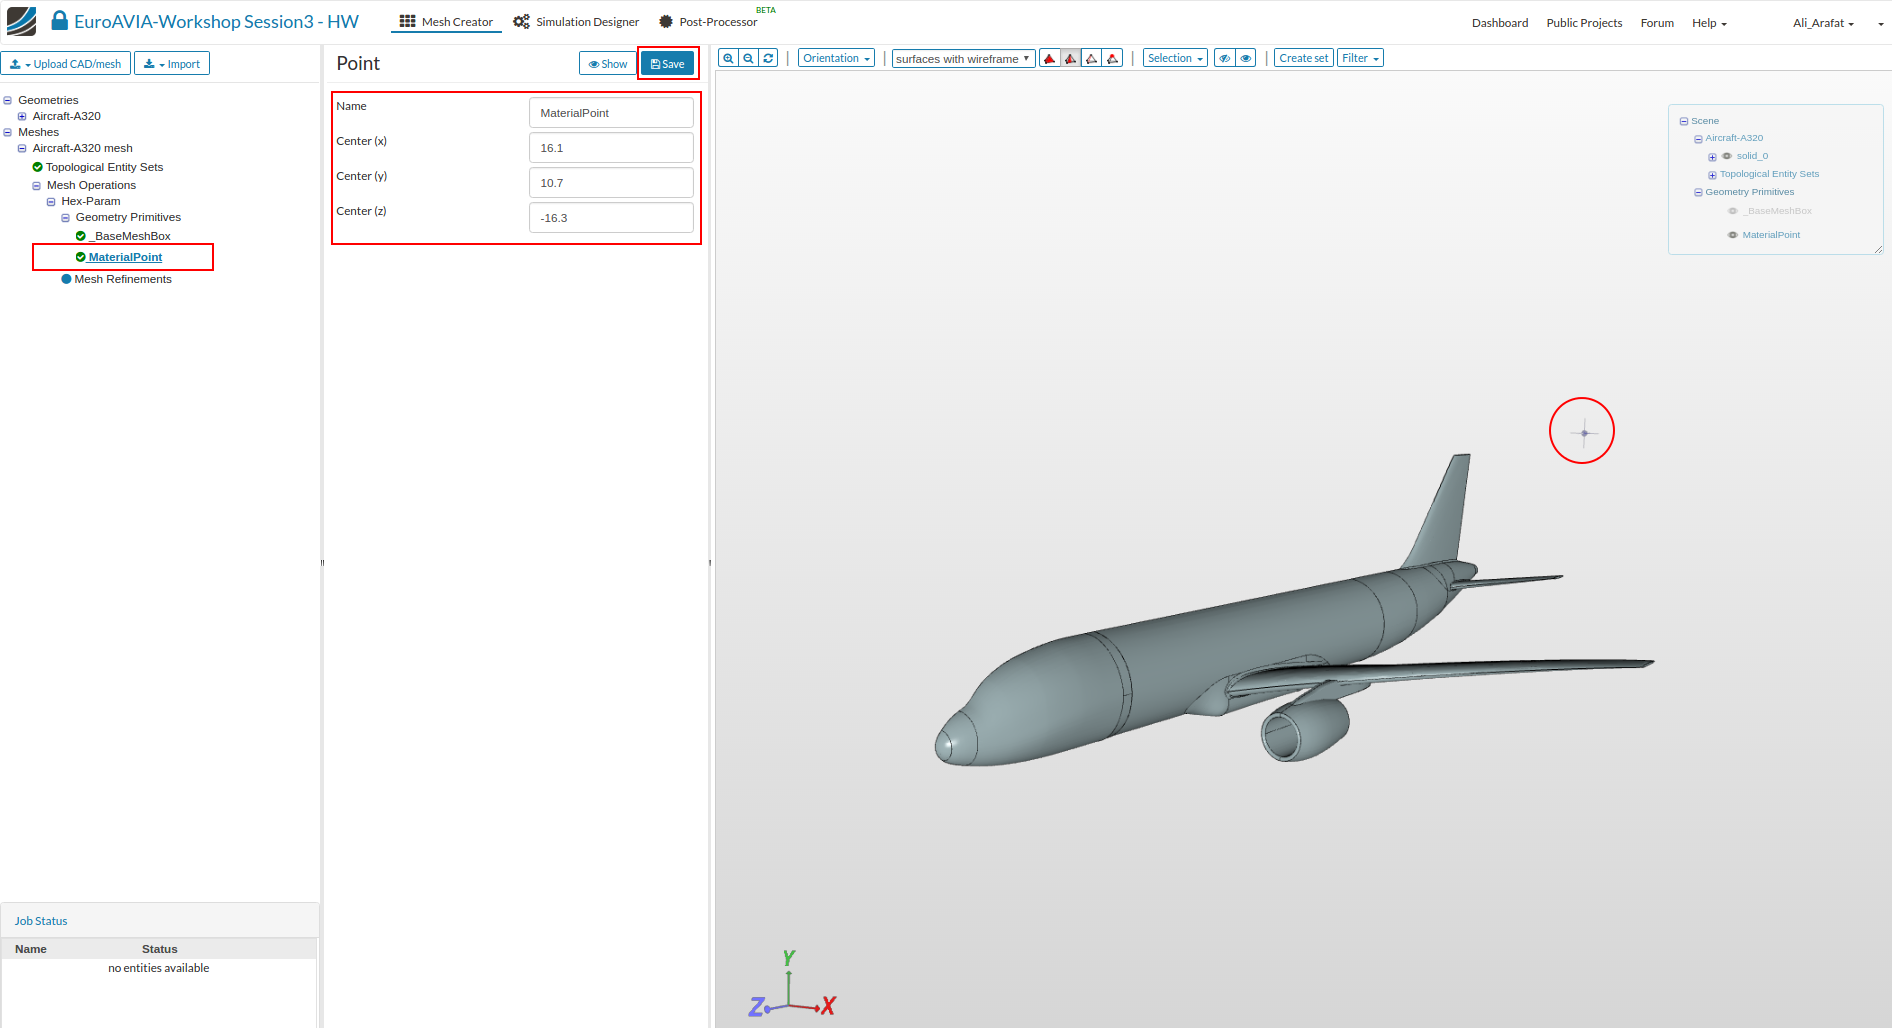
Task: Expand solid_0 in the scene tree
Action: point(1712,157)
